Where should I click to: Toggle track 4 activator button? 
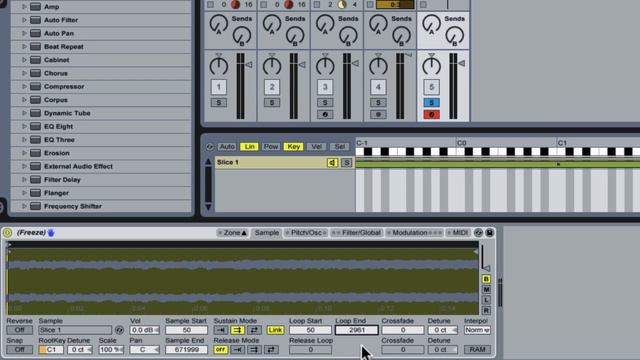(x=378, y=87)
